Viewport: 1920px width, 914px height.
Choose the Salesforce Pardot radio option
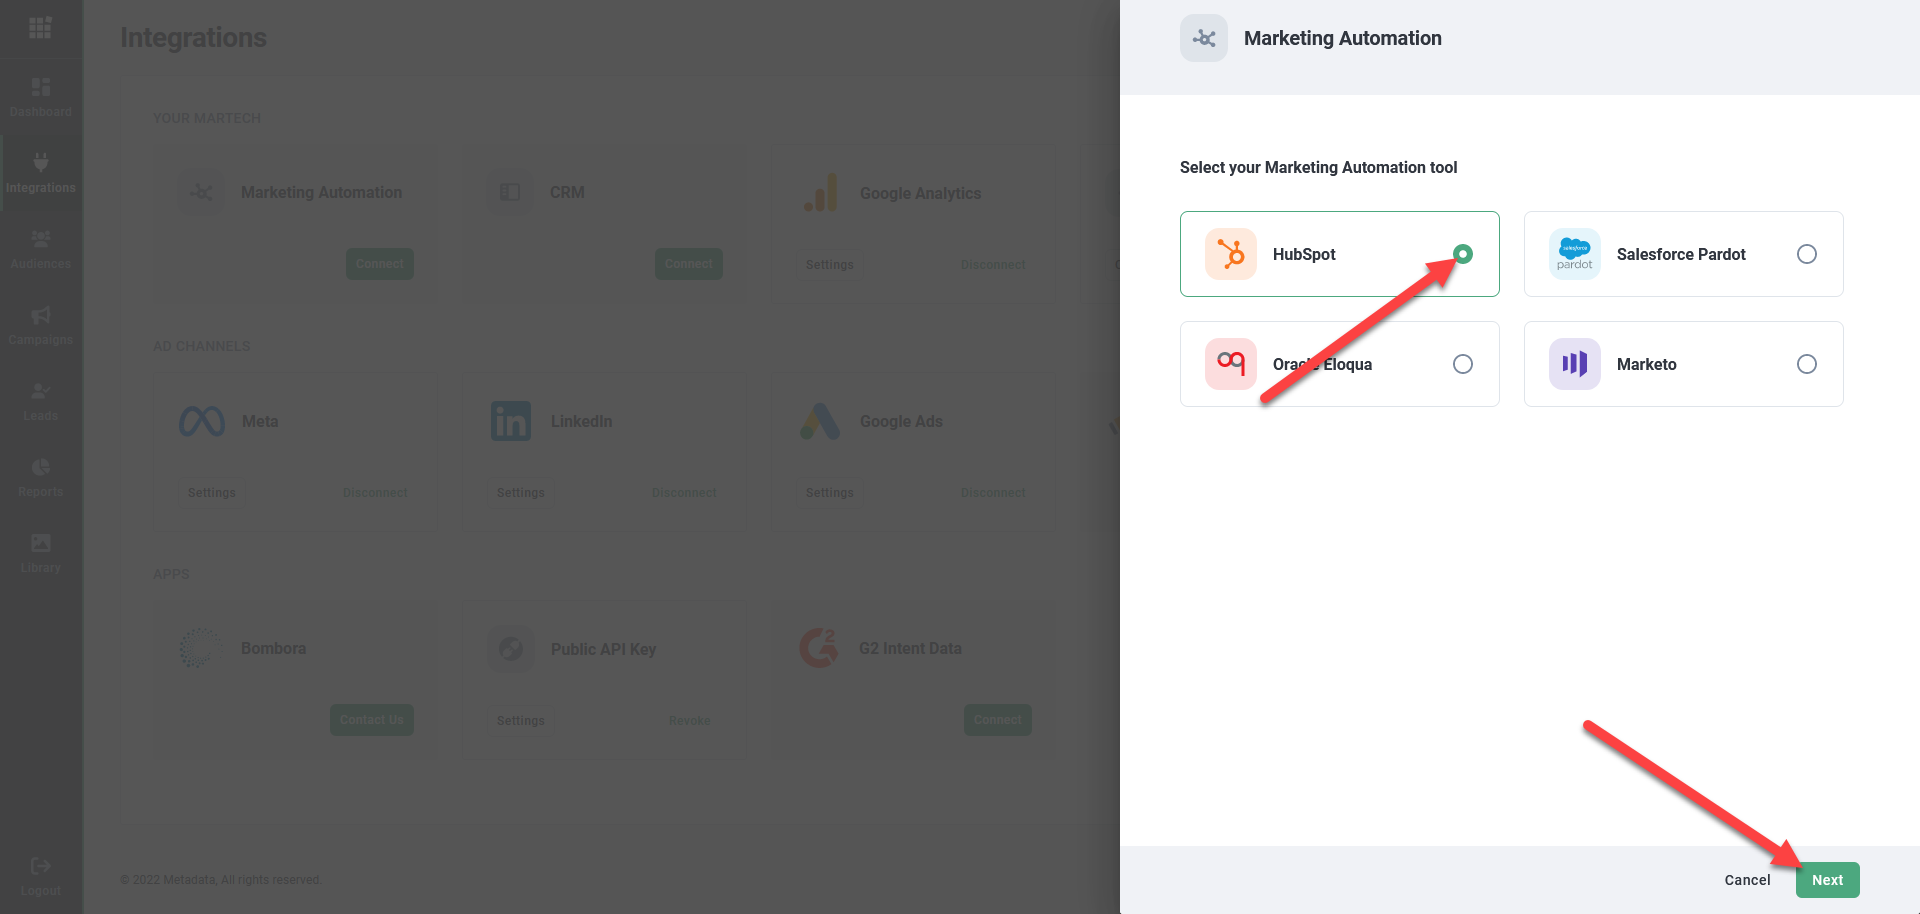point(1806,254)
